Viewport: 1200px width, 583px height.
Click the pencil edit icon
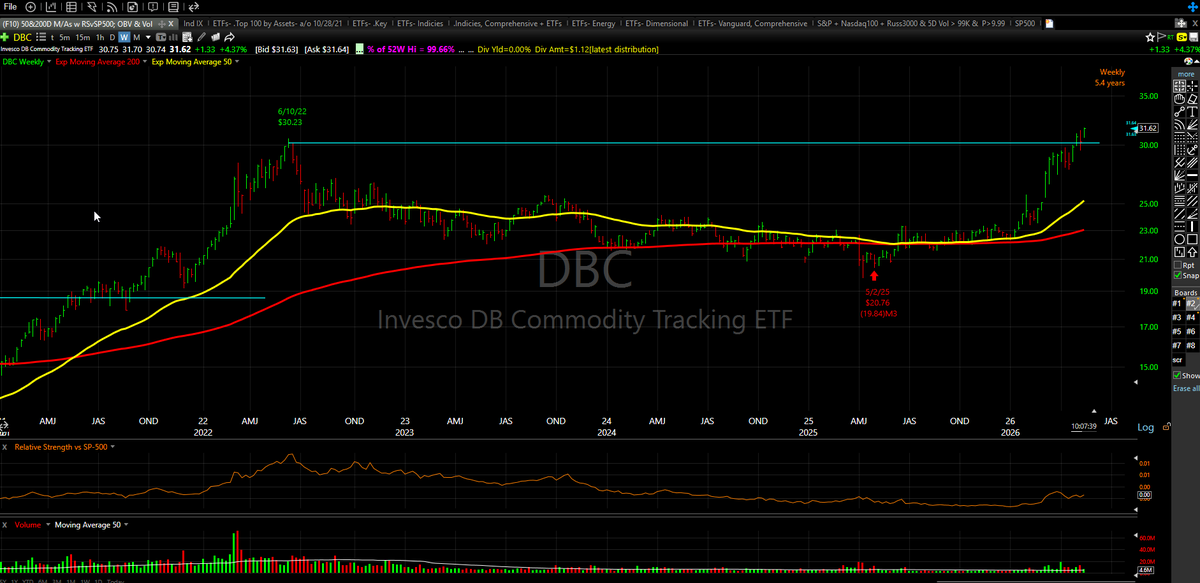click(201, 37)
